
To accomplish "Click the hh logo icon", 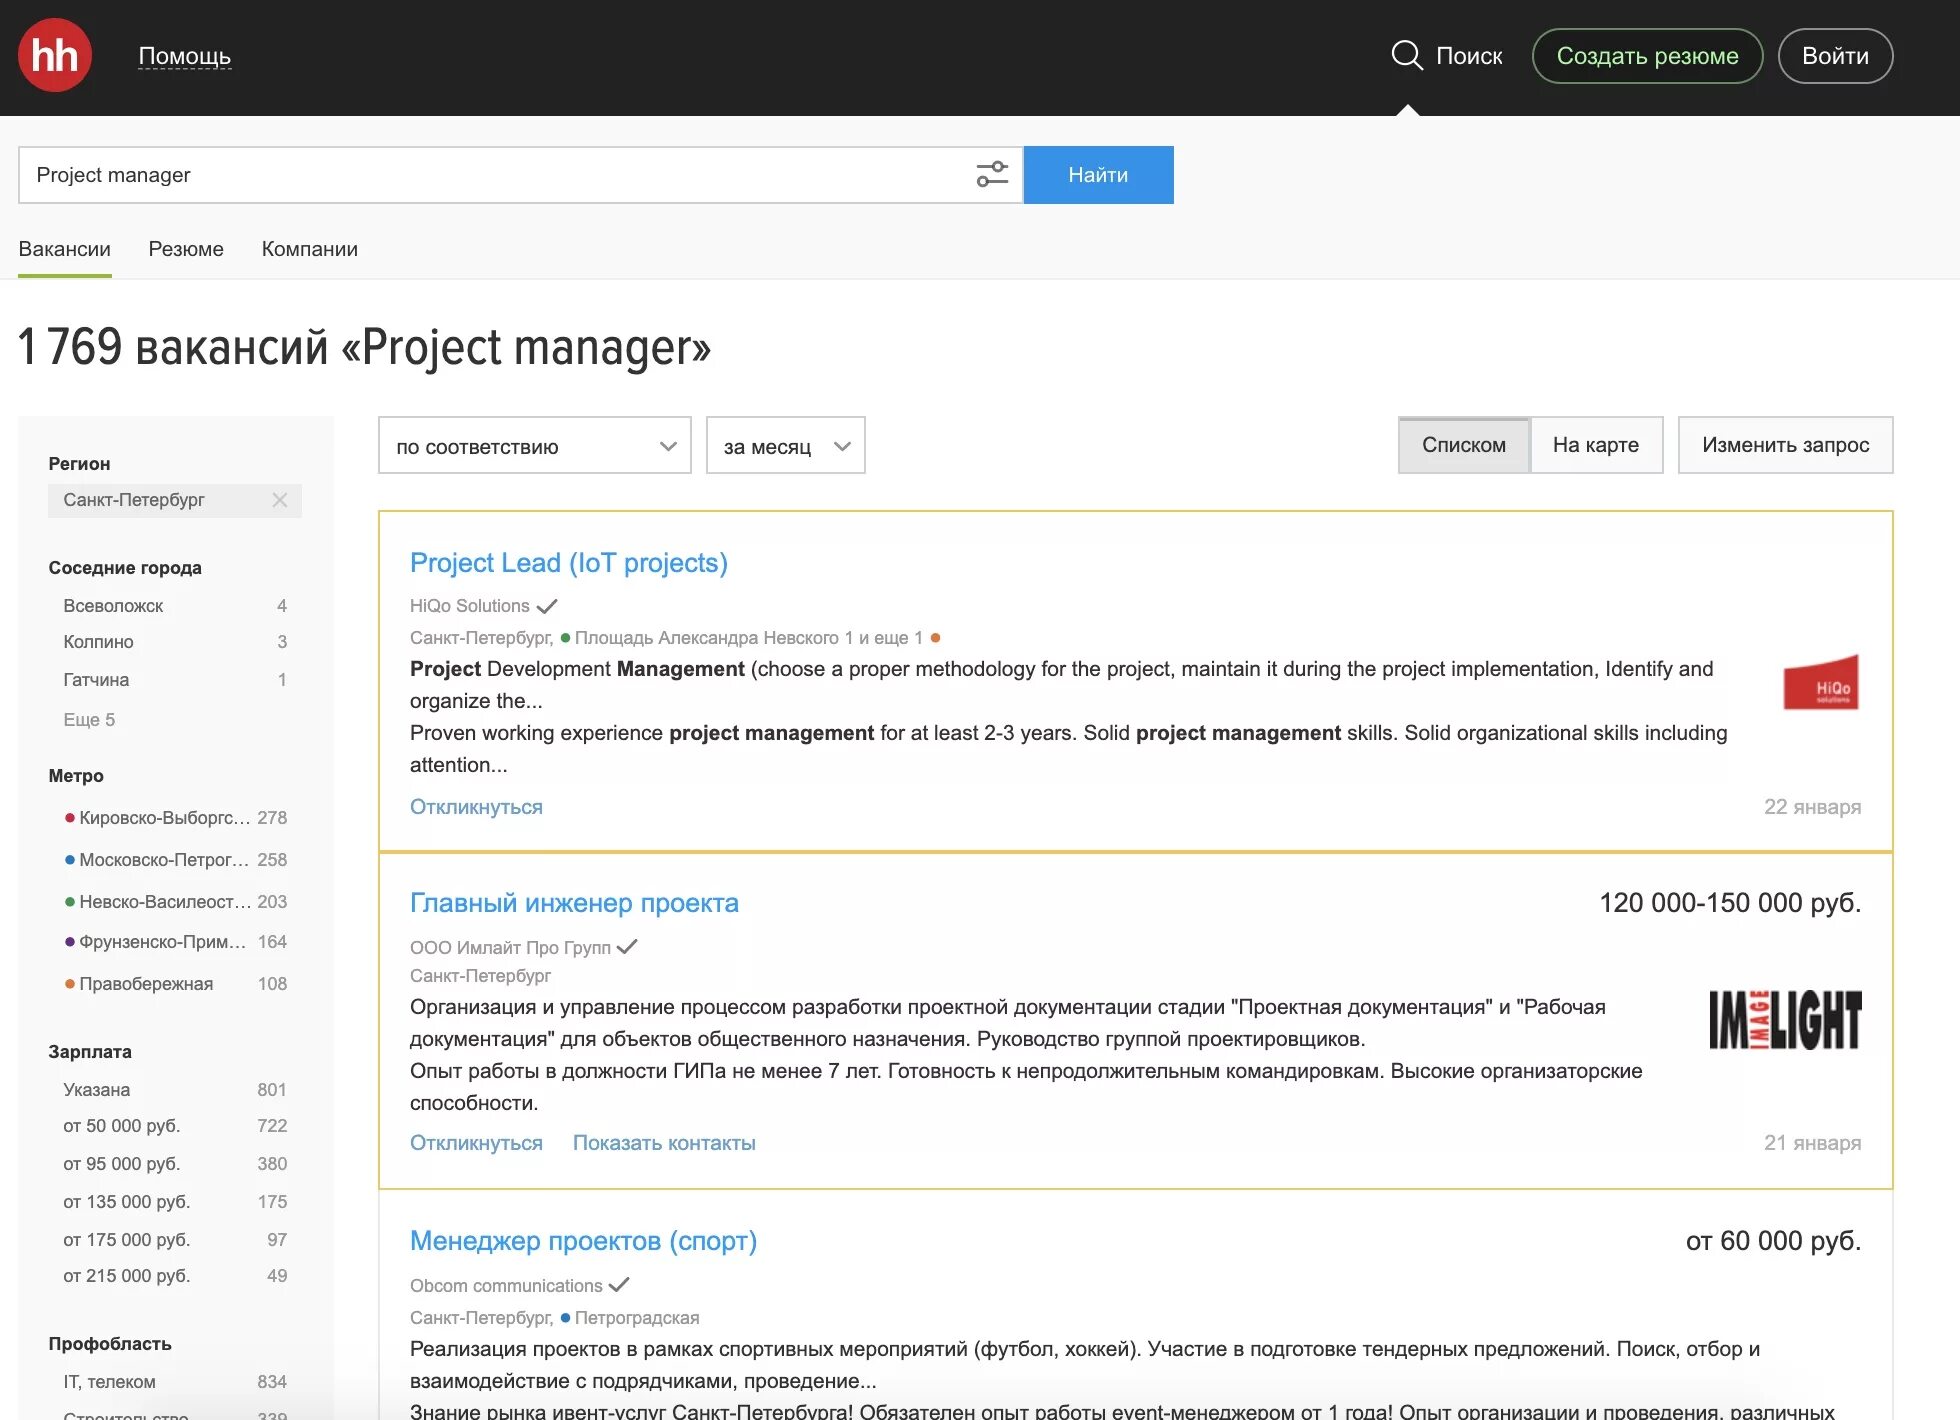I will point(55,56).
